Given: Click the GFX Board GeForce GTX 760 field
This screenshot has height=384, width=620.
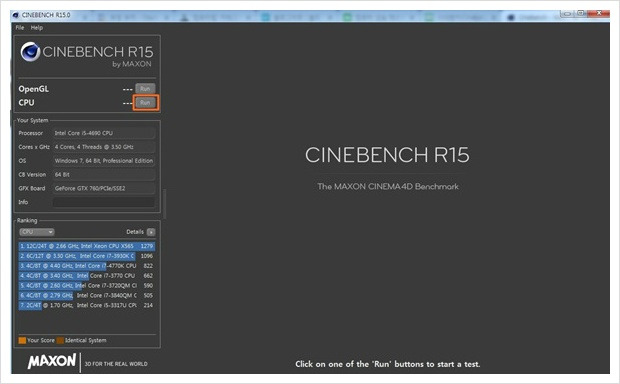Looking at the screenshot, I should tap(104, 188).
